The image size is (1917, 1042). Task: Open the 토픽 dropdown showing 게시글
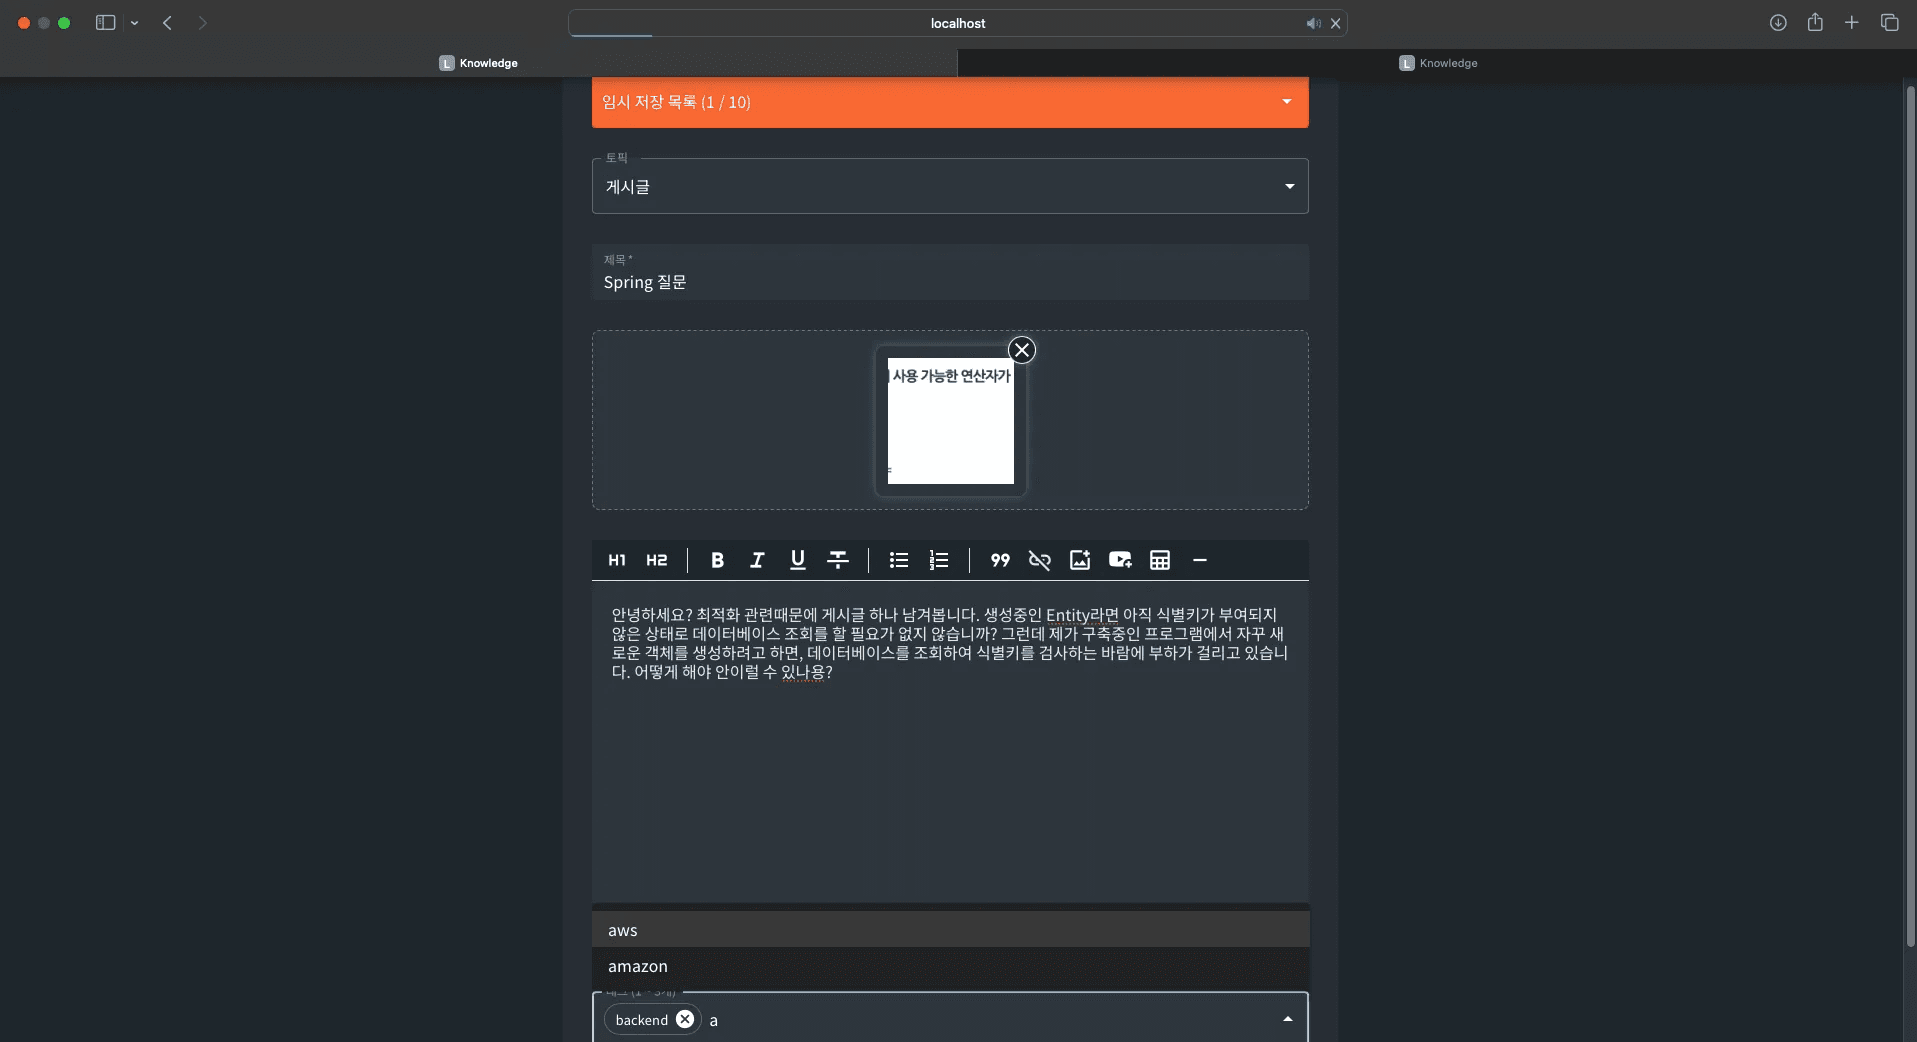click(949, 187)
